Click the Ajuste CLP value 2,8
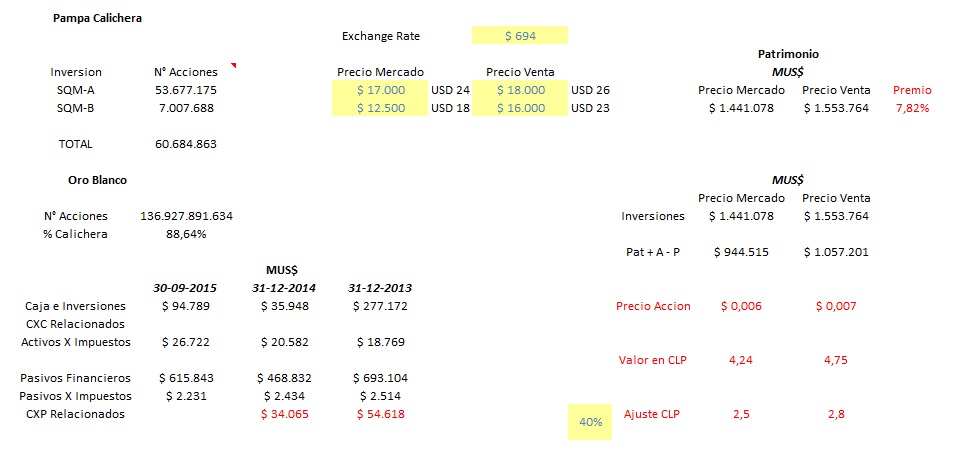Image resolution: width=954 pixels, height=467 pixels. coord(836,414)
